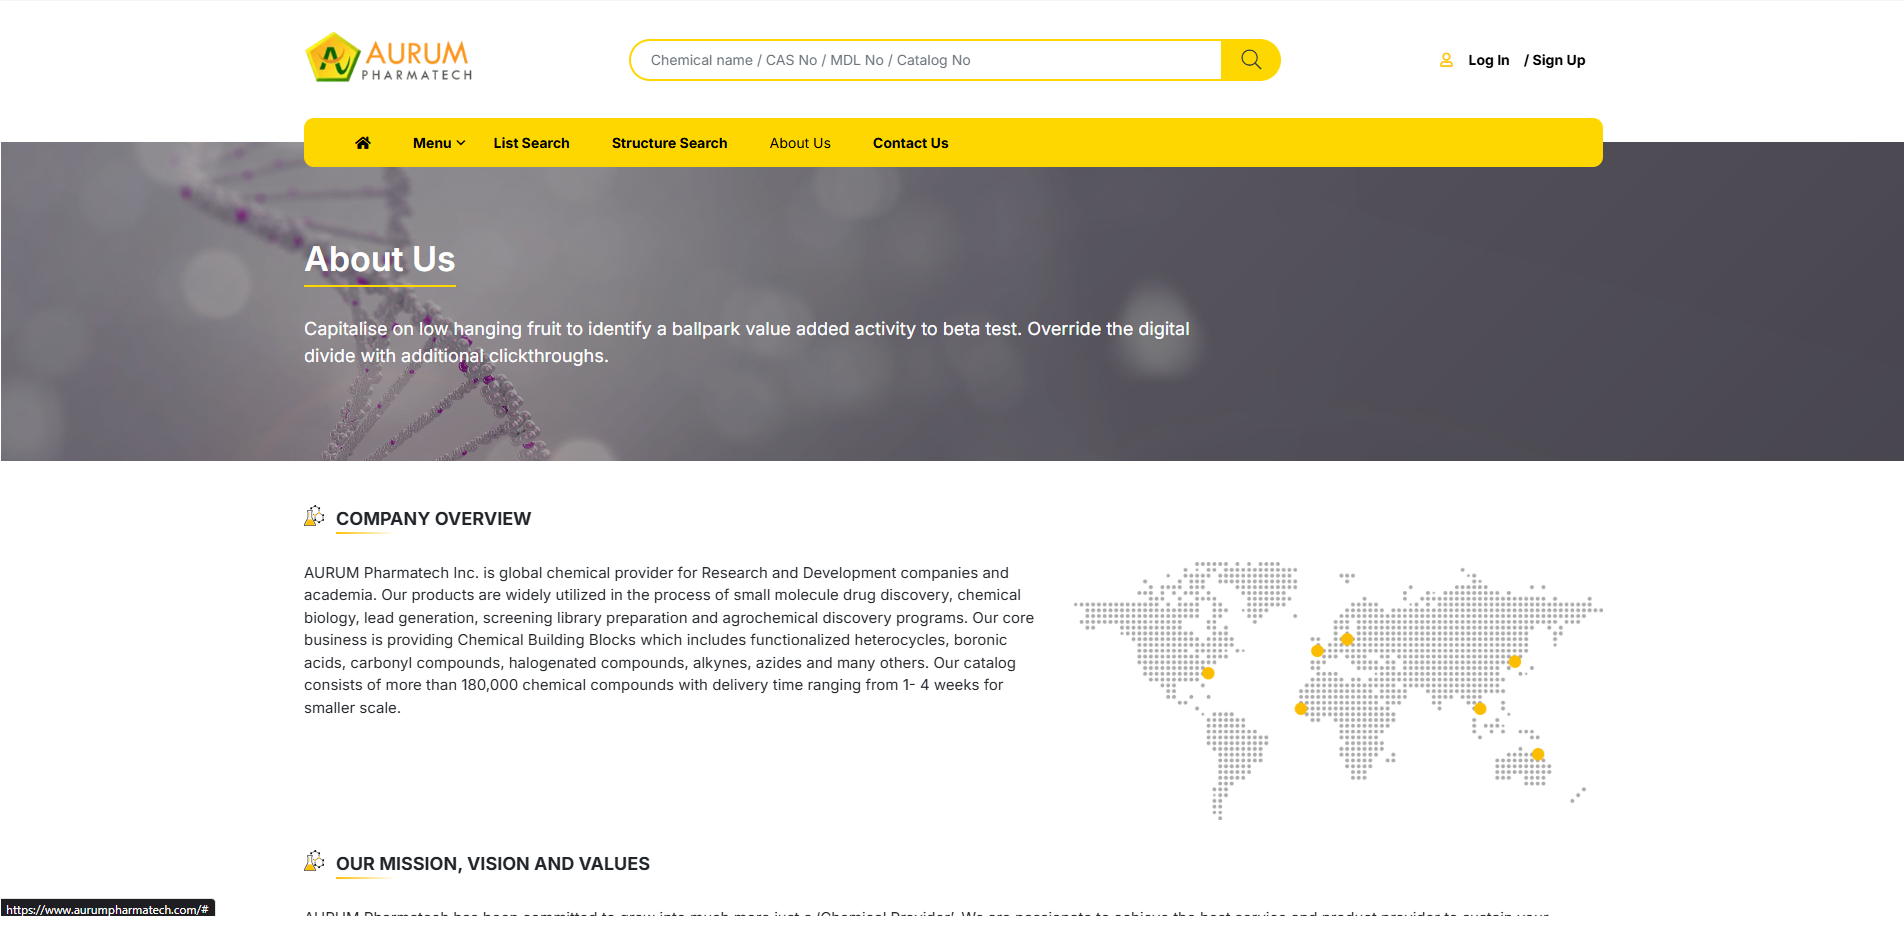
Task: Click the home icon in navigation bar
Action: 363,143
